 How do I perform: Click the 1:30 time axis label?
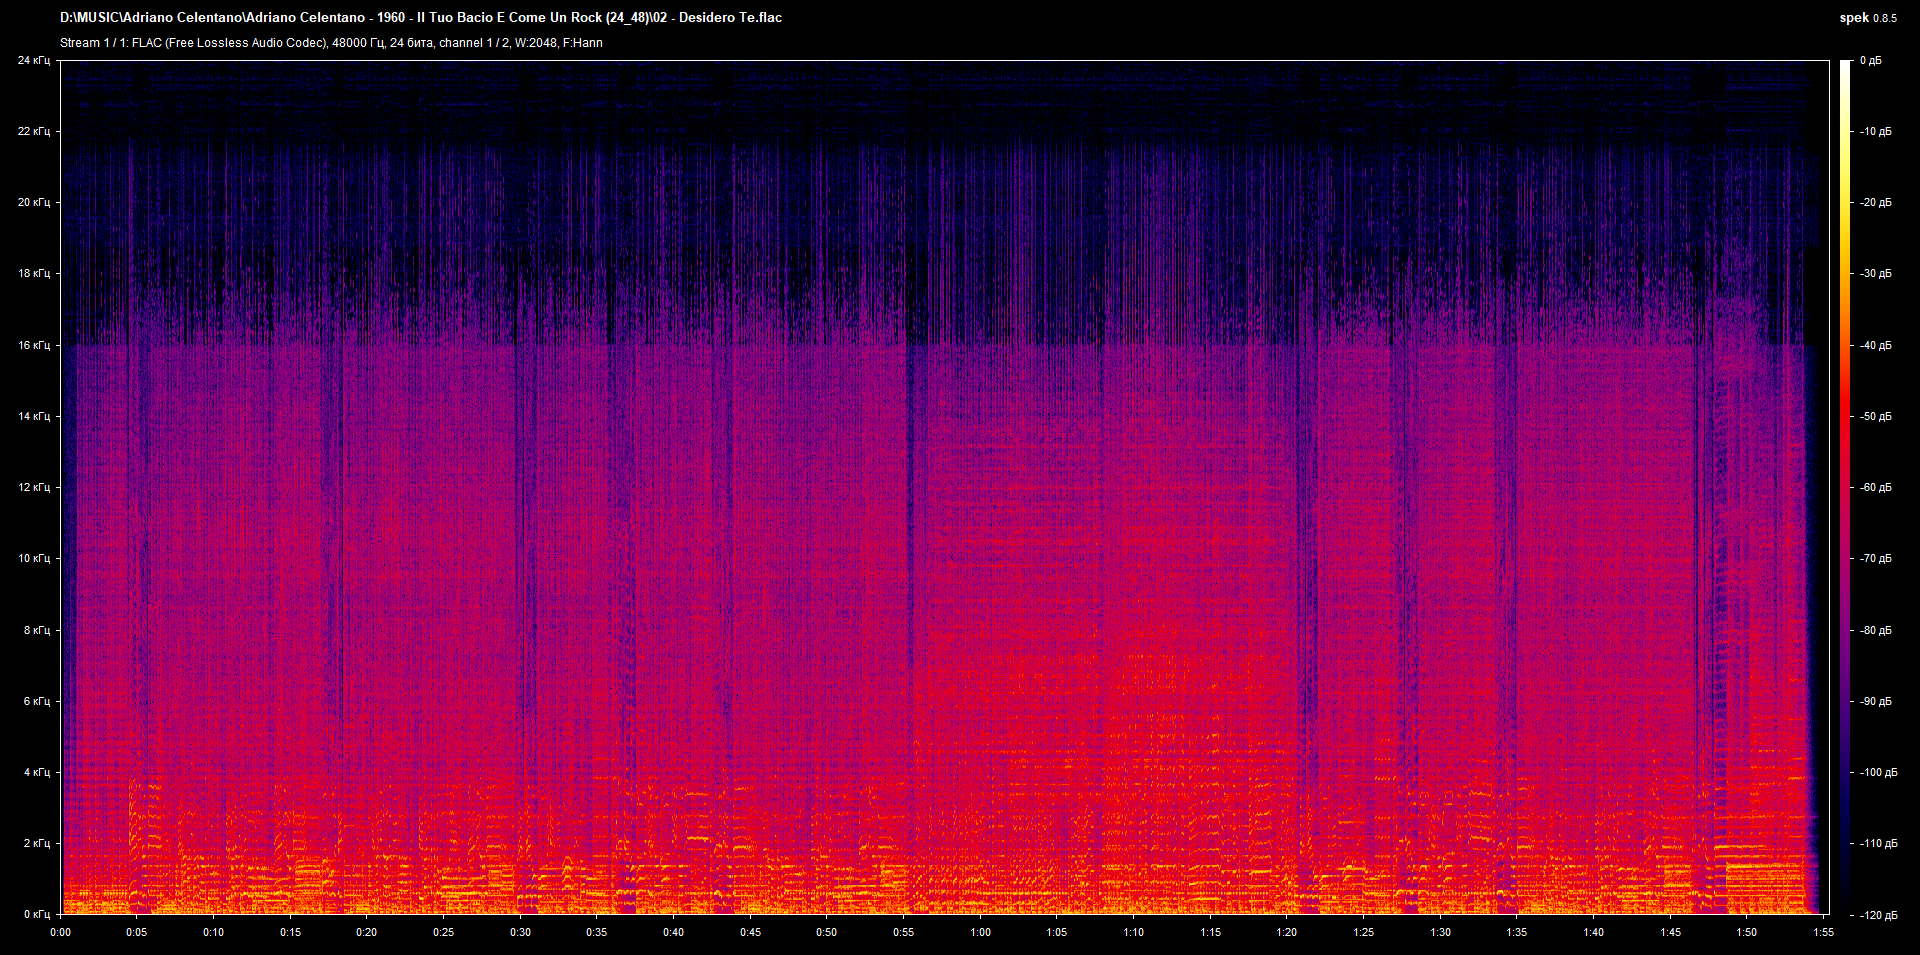click(x=1441, y=932)
